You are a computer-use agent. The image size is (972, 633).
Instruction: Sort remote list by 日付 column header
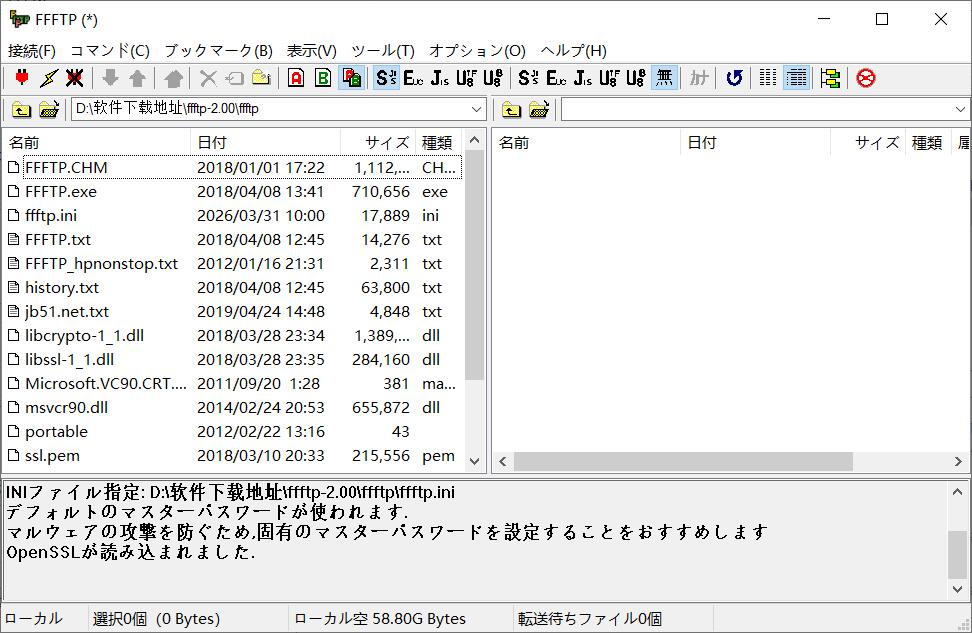tap(756, 143)
